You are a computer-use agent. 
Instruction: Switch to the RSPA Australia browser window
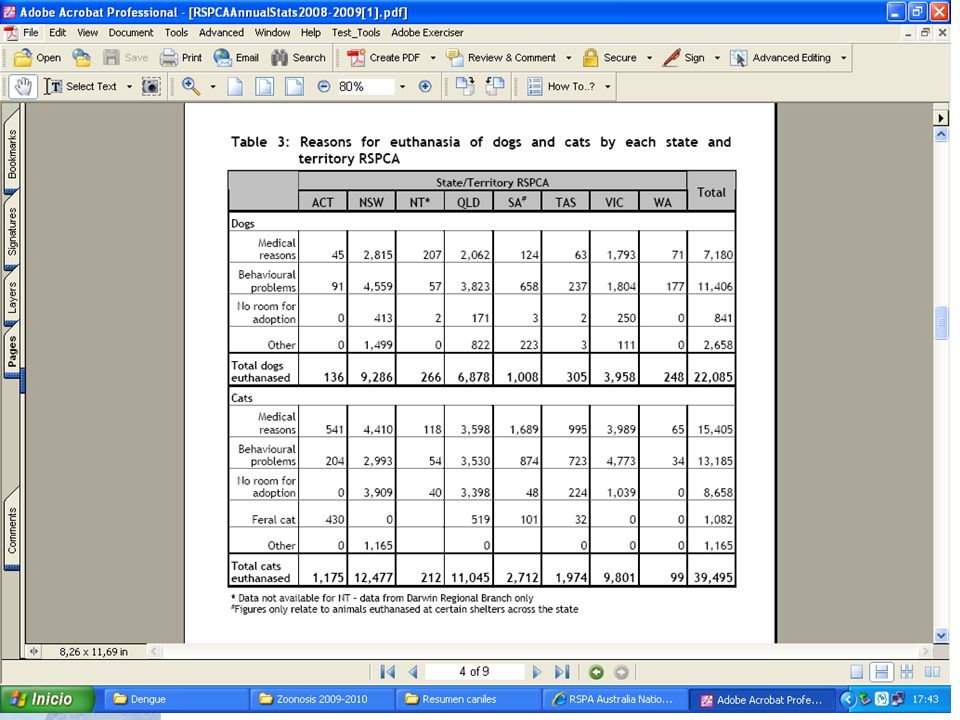[x=613, y=699]
